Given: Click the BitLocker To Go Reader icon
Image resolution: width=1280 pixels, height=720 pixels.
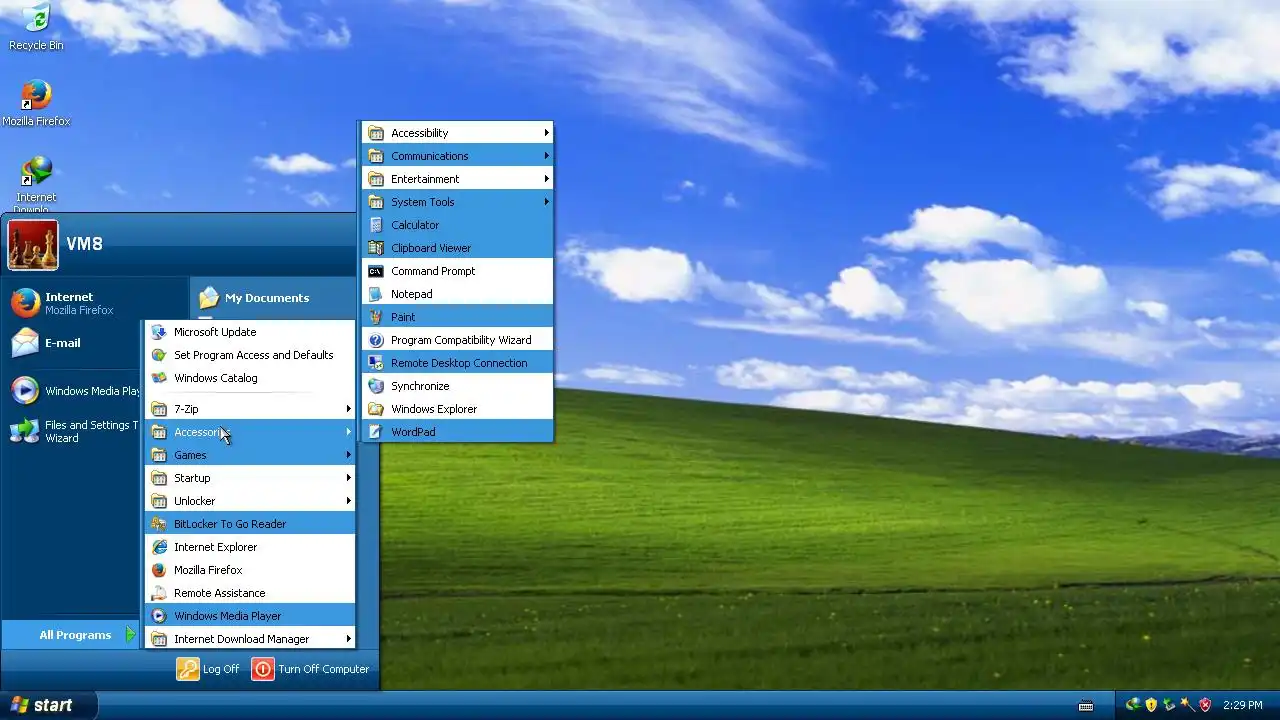Looking at the screenshot, I should click(158, 524).
